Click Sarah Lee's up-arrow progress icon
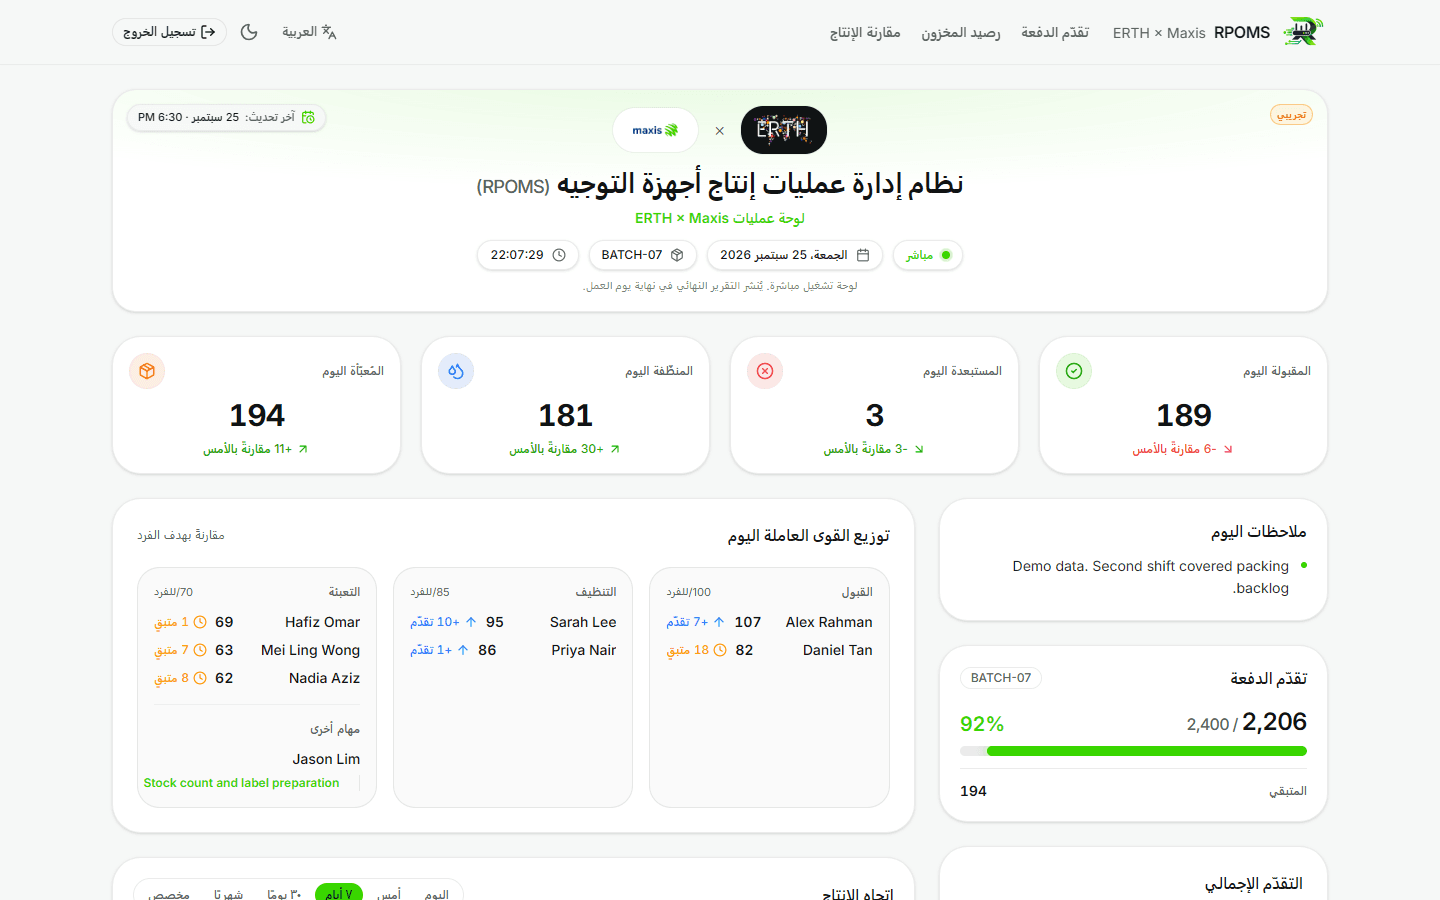The width and height of the screenshot is (1440, 900). pos(471,622)
